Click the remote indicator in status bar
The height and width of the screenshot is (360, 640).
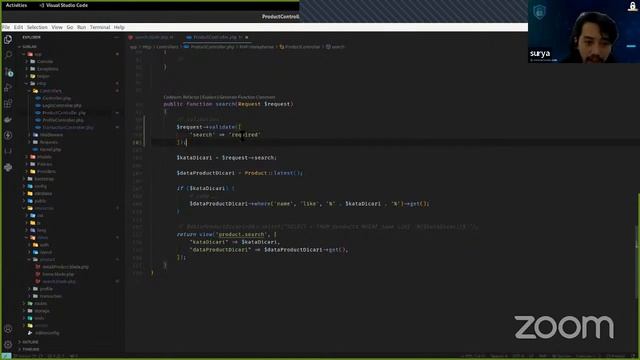click(x=6, y=356)
